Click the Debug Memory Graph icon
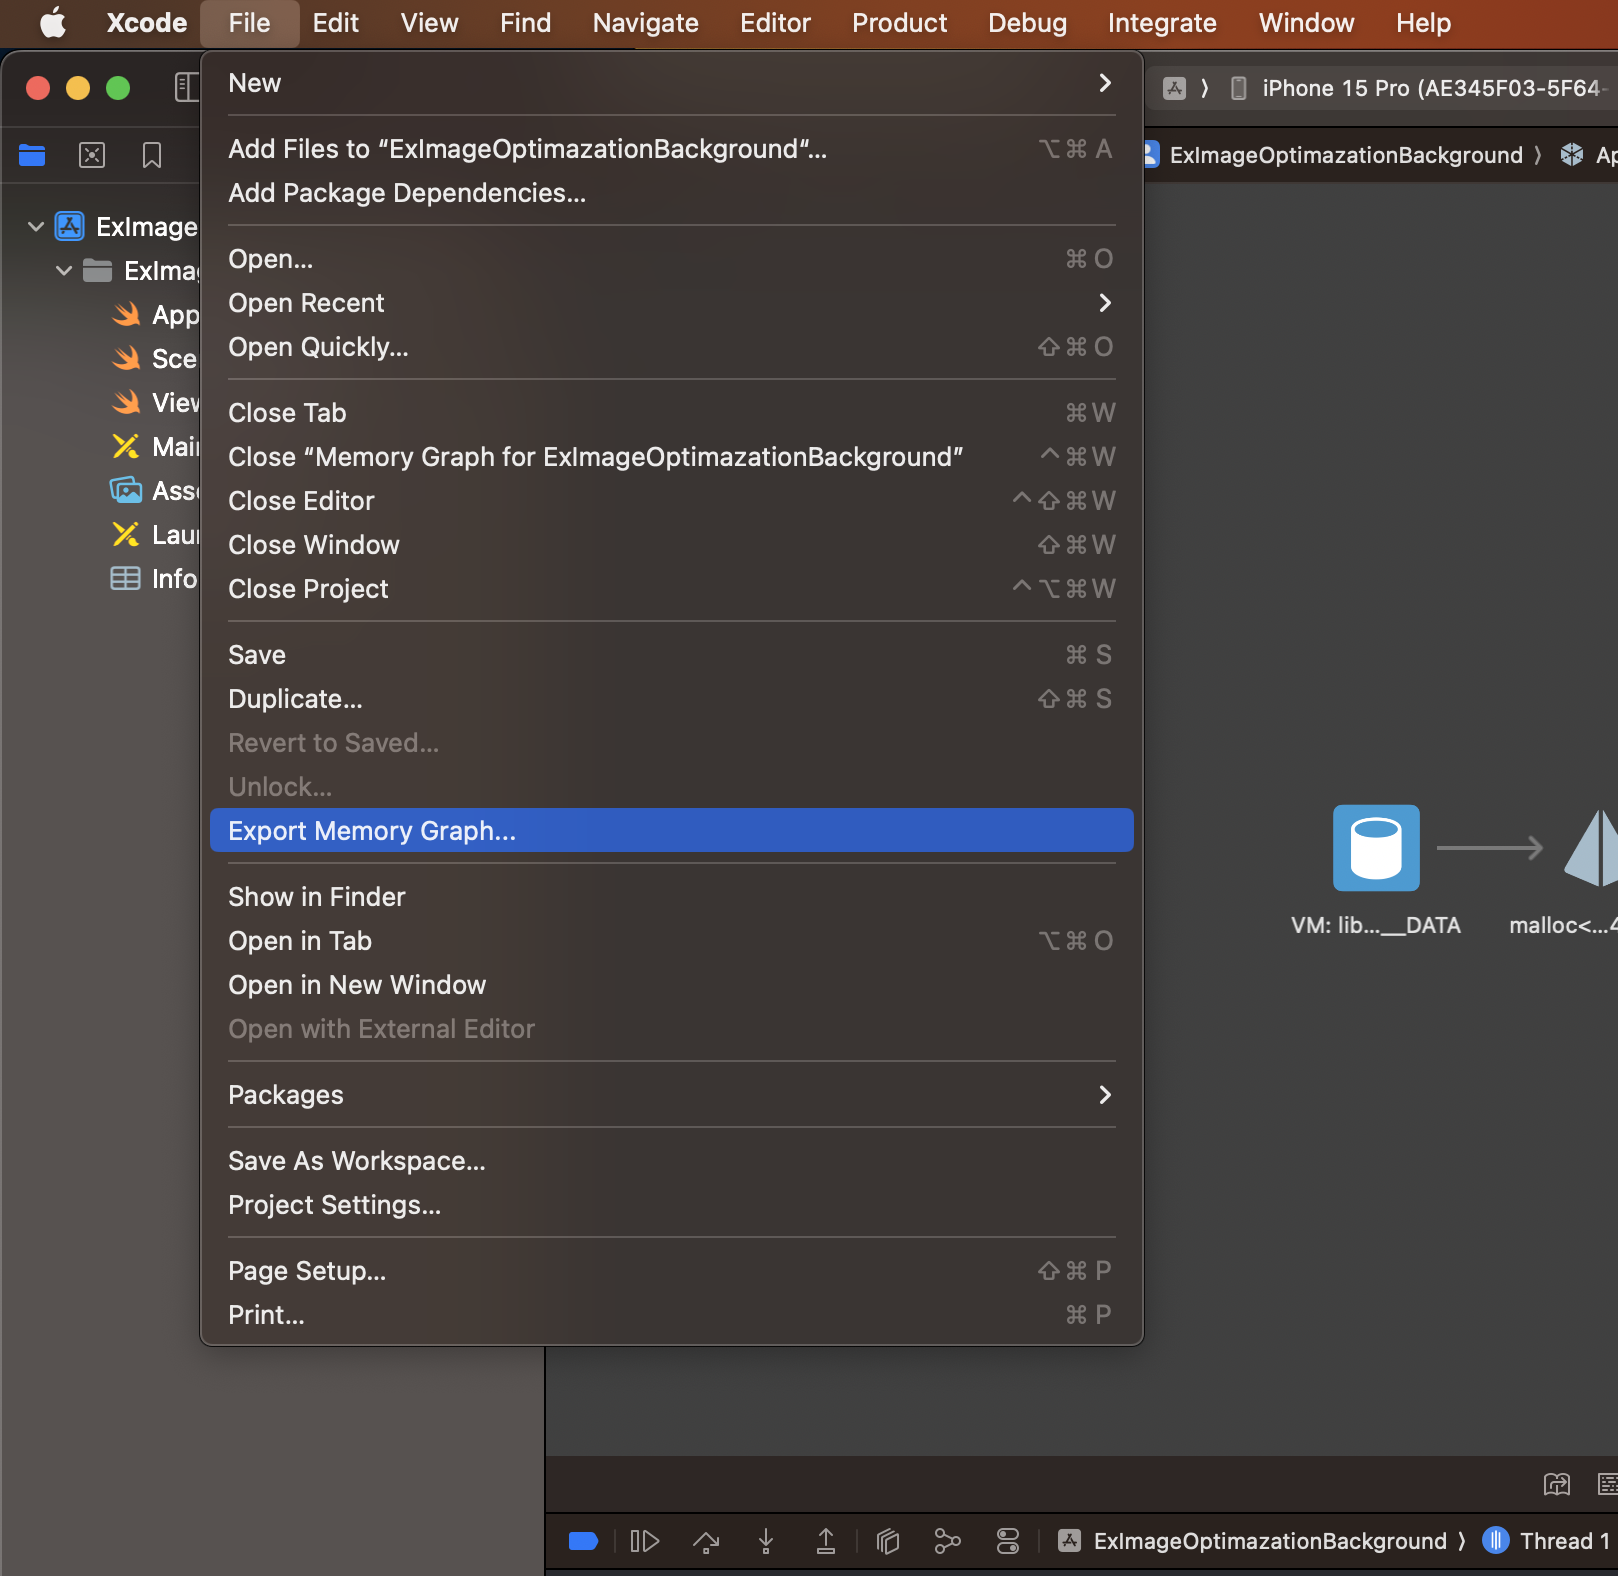Viewport: 1618px width, 1576px height. (947, 1541)
